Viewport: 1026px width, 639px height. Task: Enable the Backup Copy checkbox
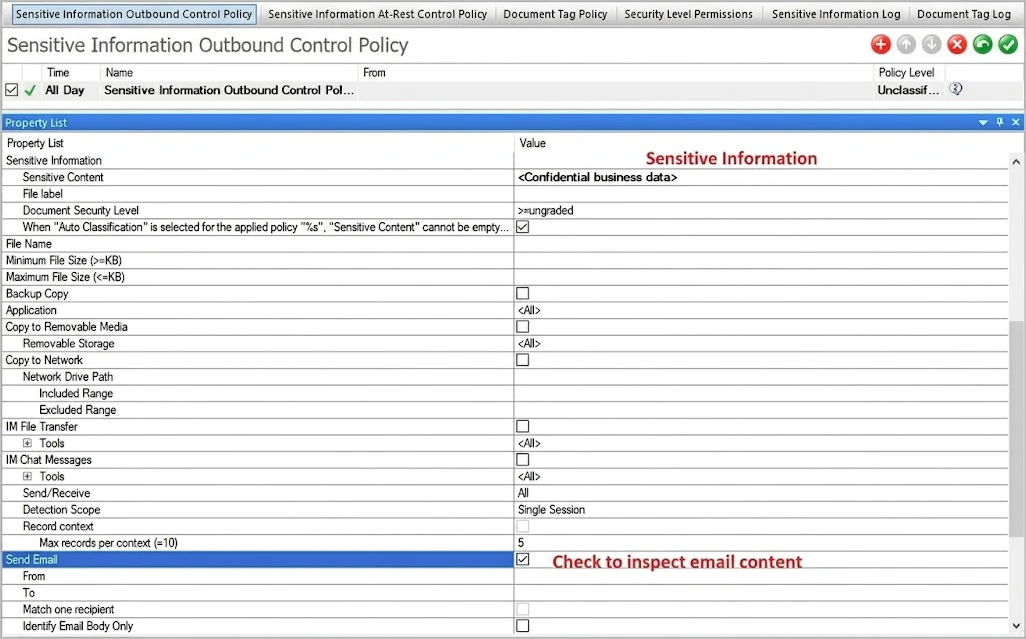[522, 293]
